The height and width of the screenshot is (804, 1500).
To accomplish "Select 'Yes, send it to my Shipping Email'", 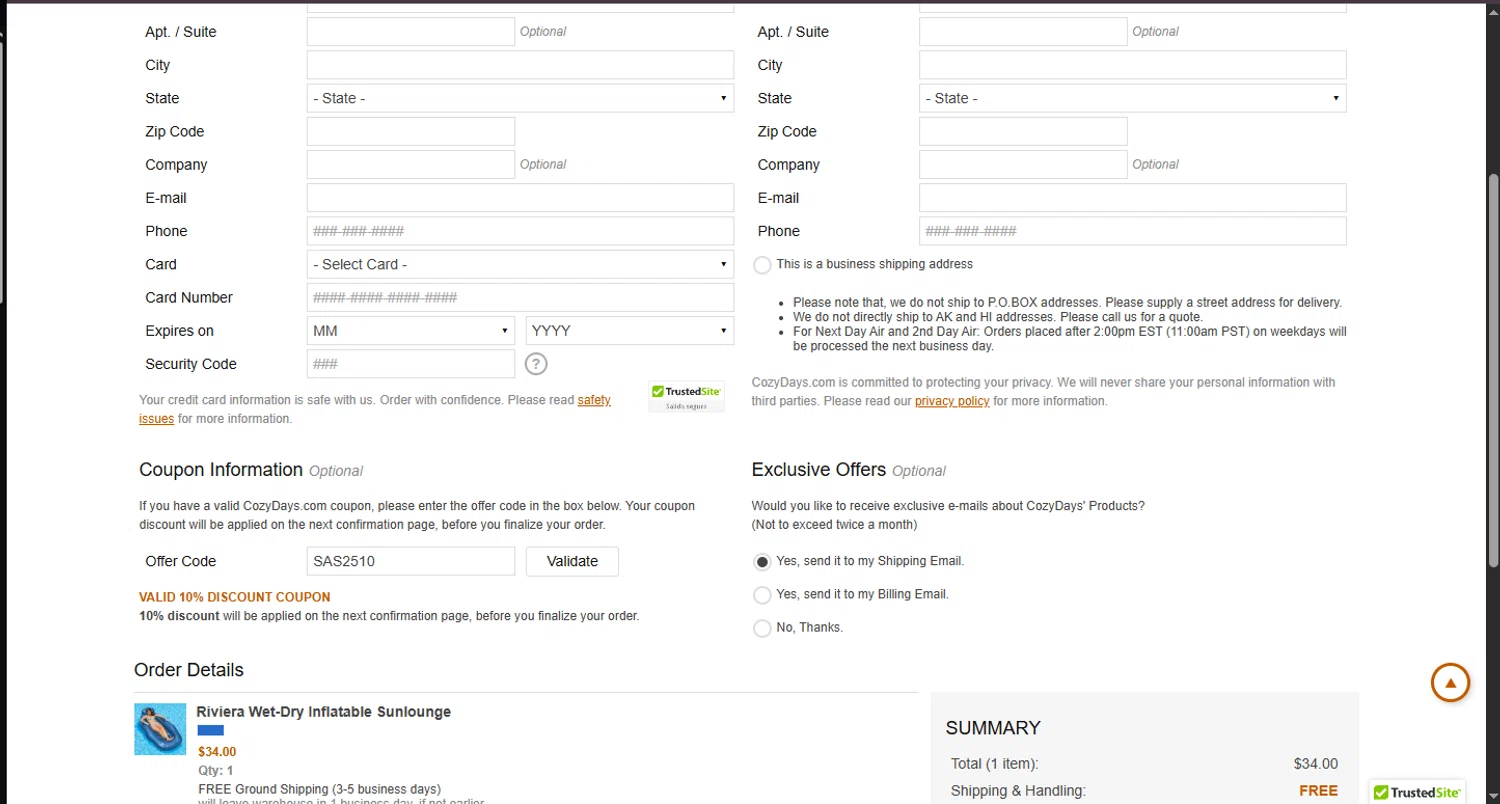I will [762, 562].
